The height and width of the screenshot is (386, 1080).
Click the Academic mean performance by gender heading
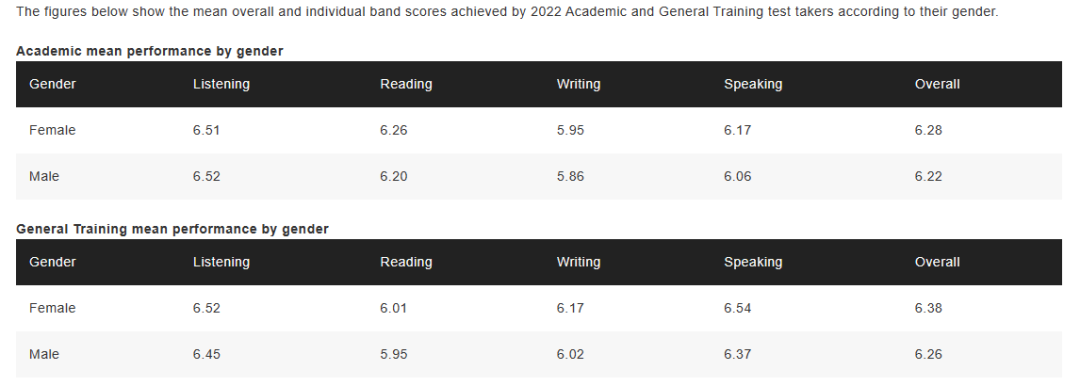click(149, 51)
